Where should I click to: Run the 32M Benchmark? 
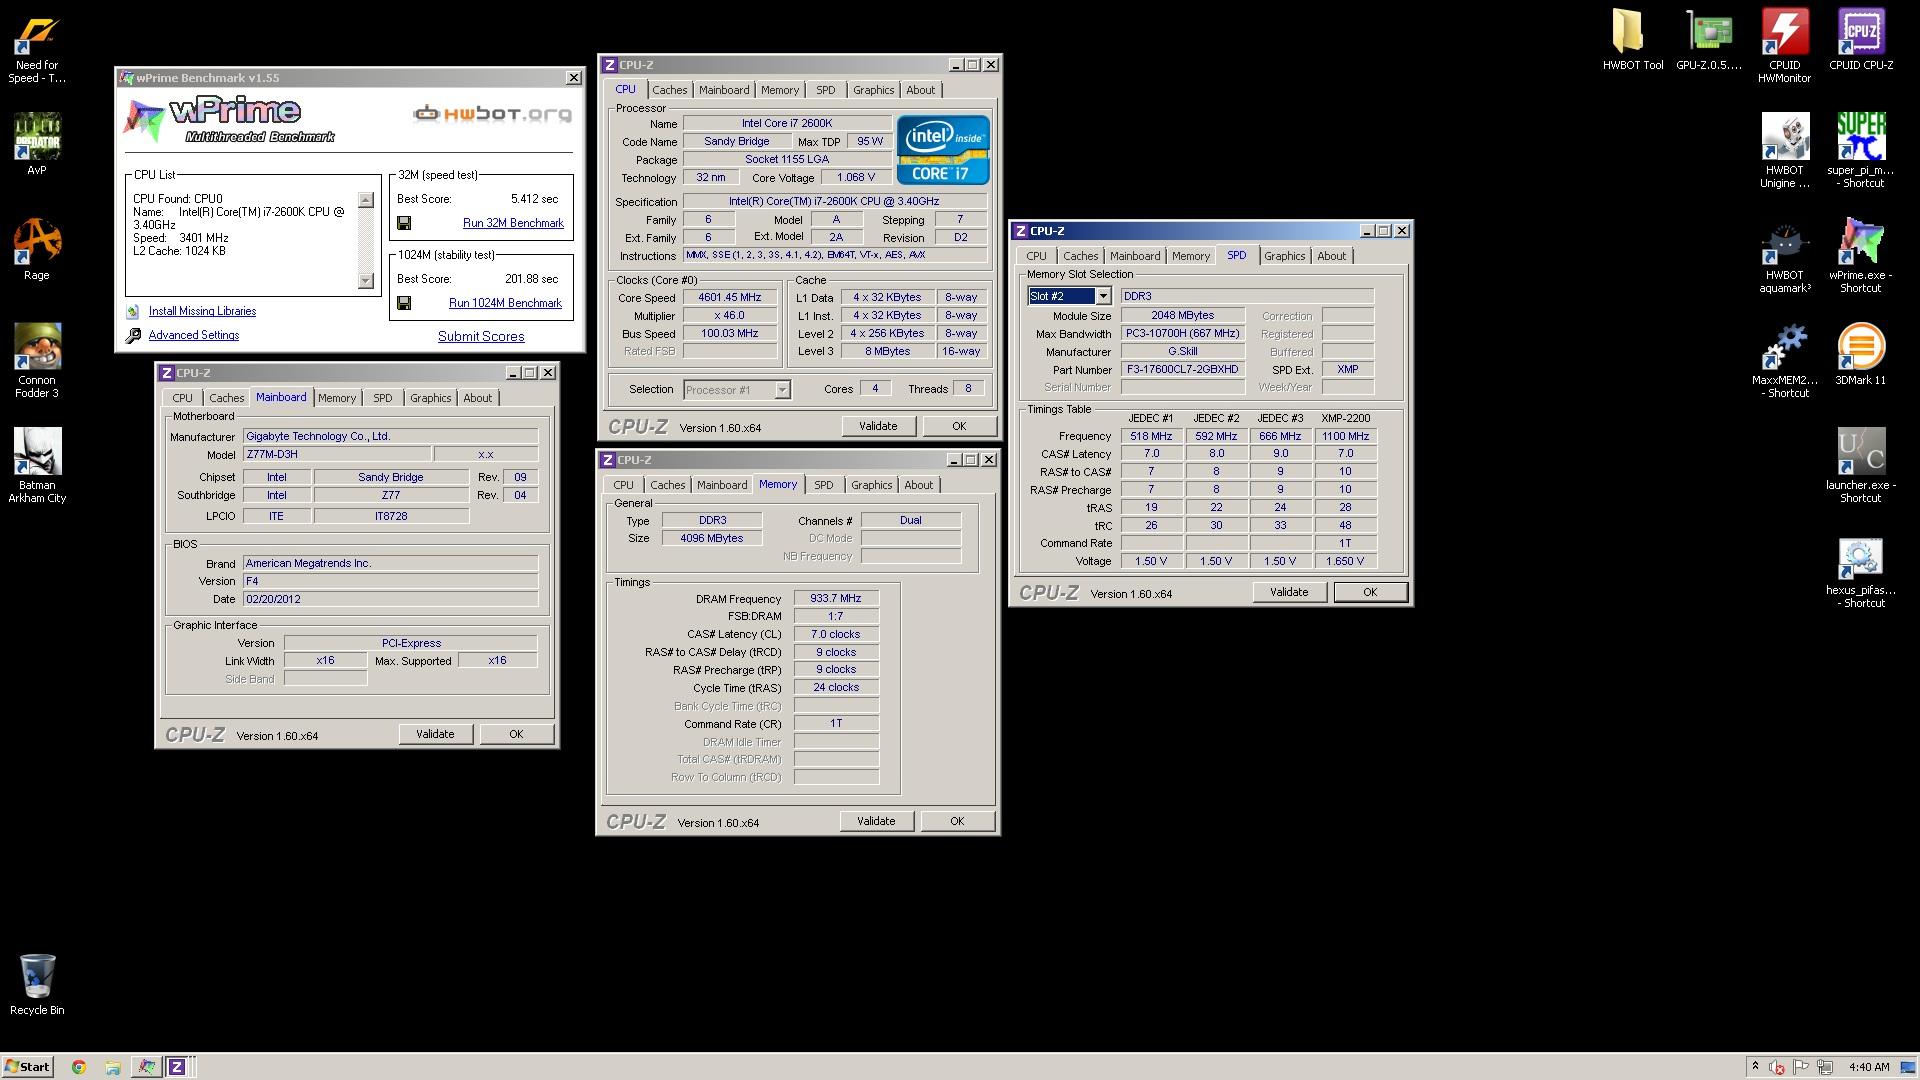pos(513,223)
